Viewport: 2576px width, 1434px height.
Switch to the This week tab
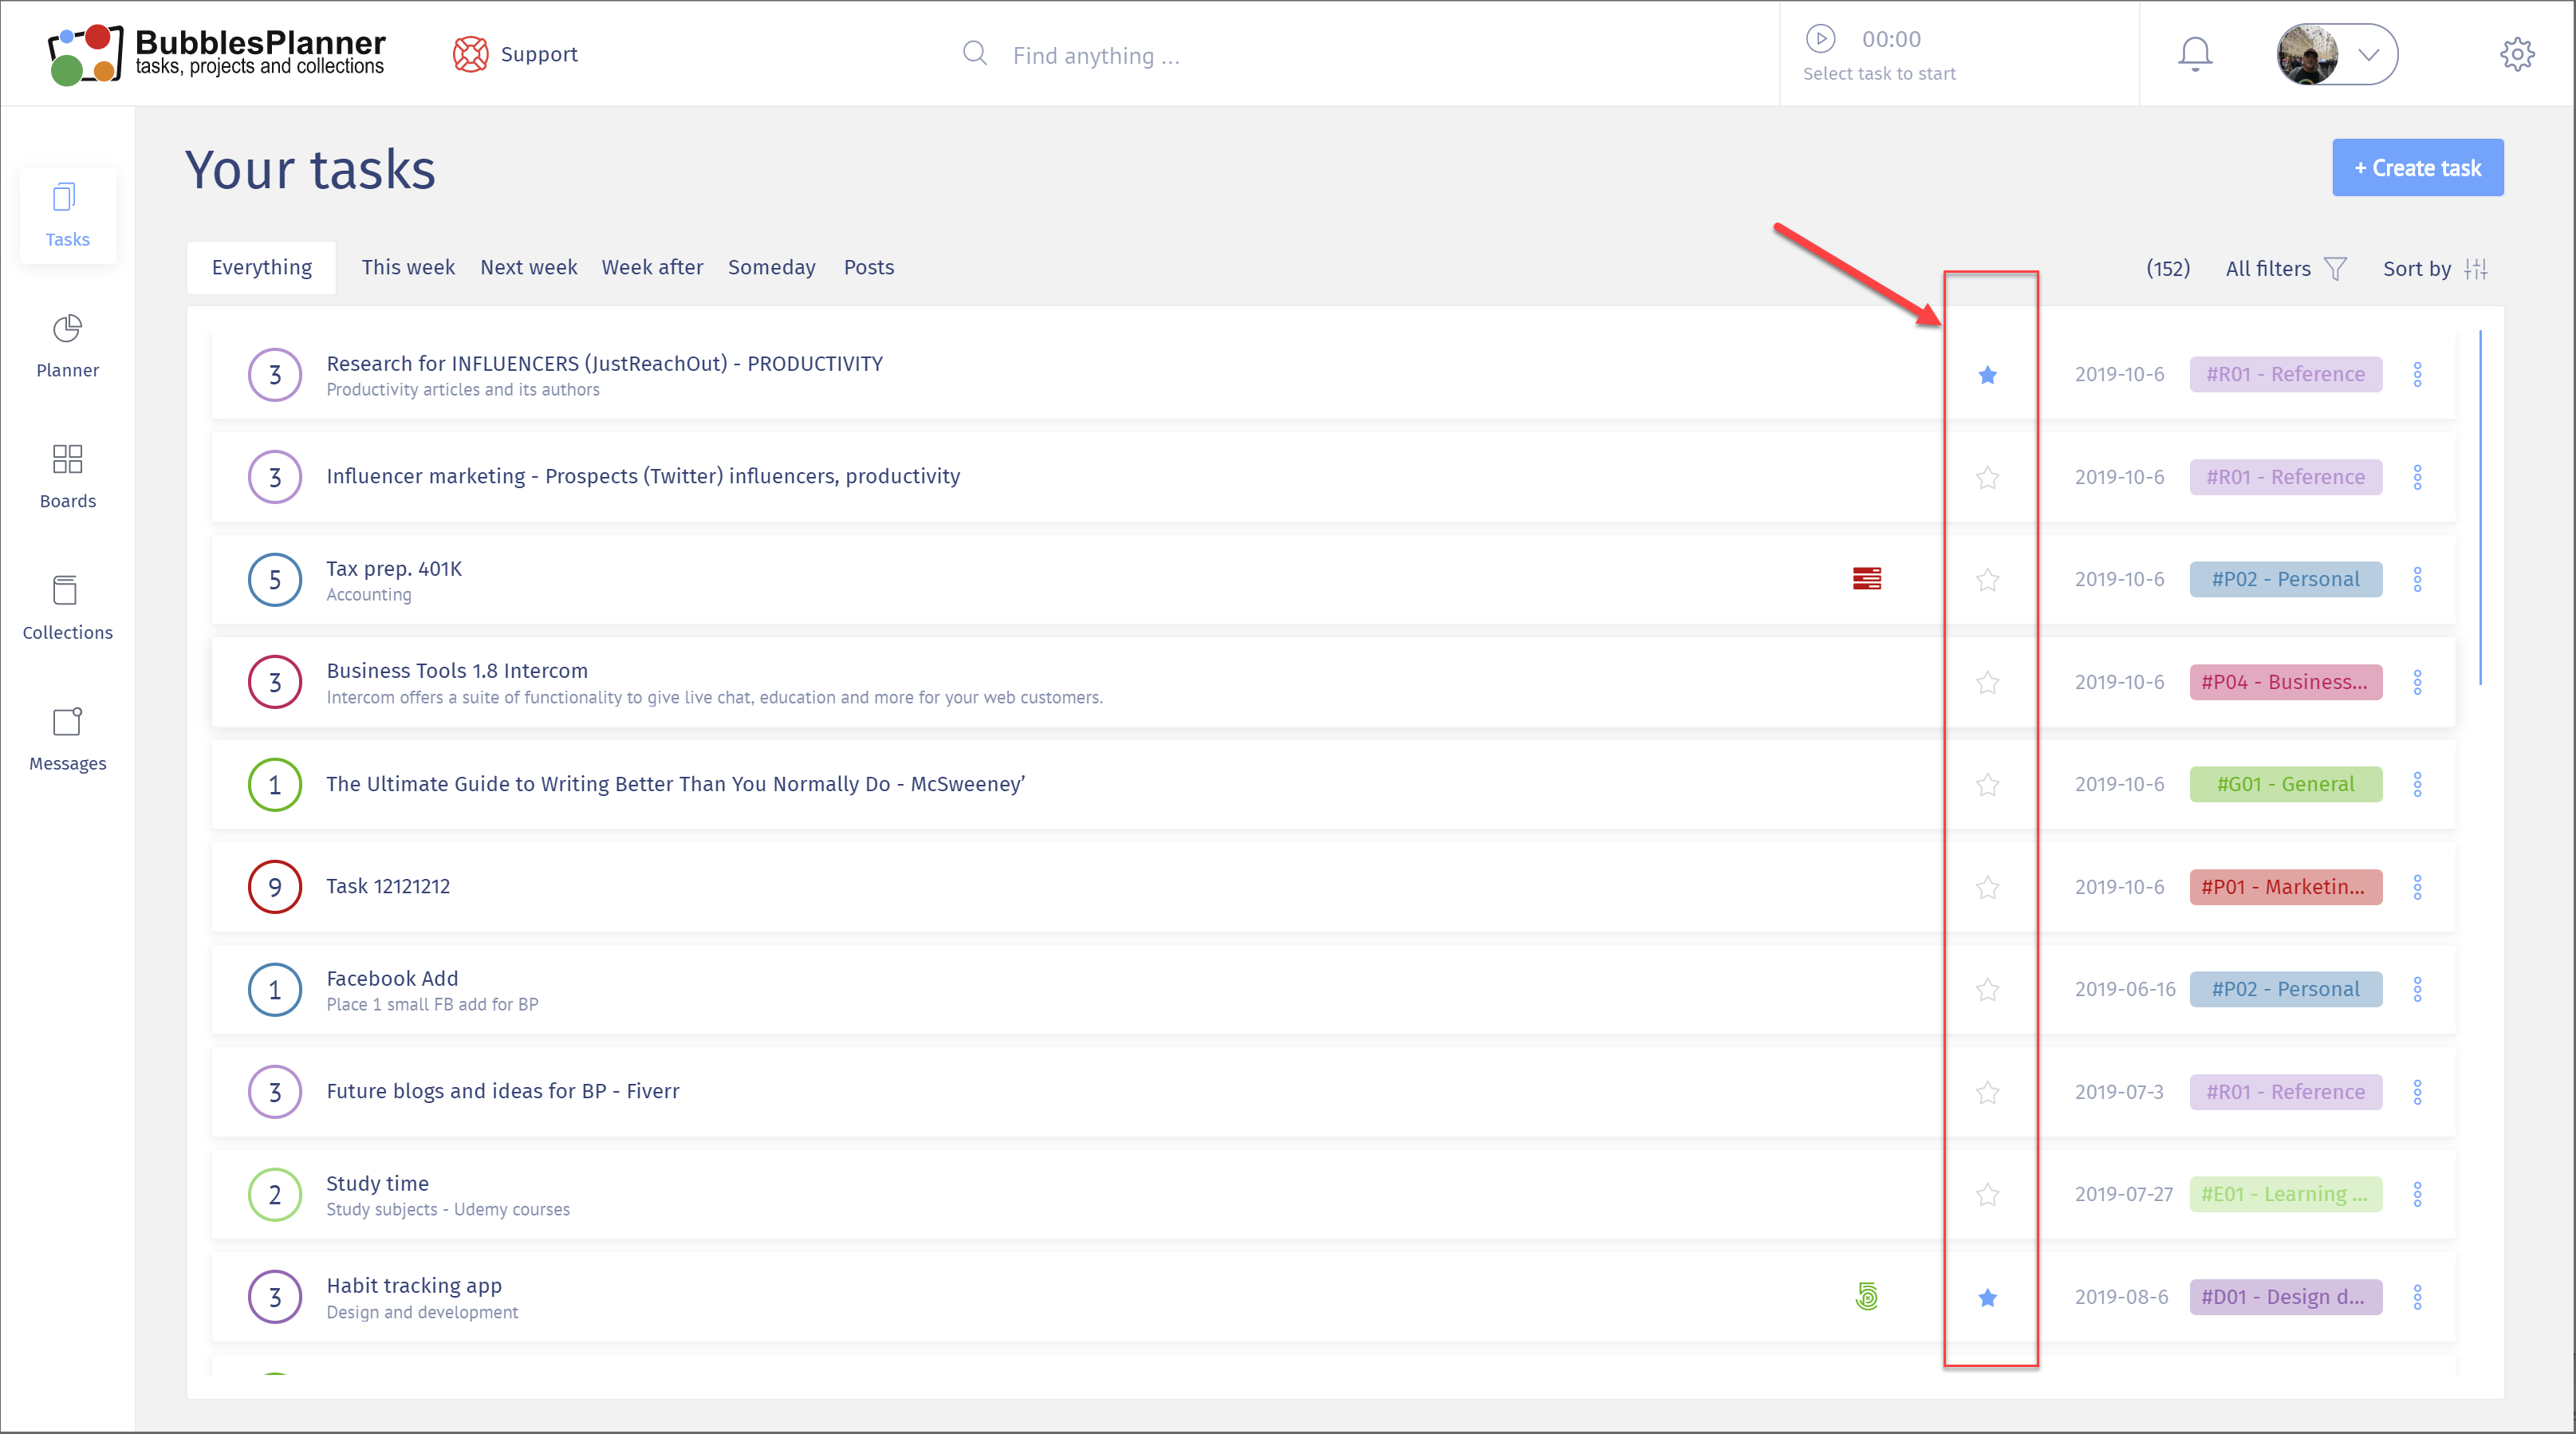click(x=408, y=267)
